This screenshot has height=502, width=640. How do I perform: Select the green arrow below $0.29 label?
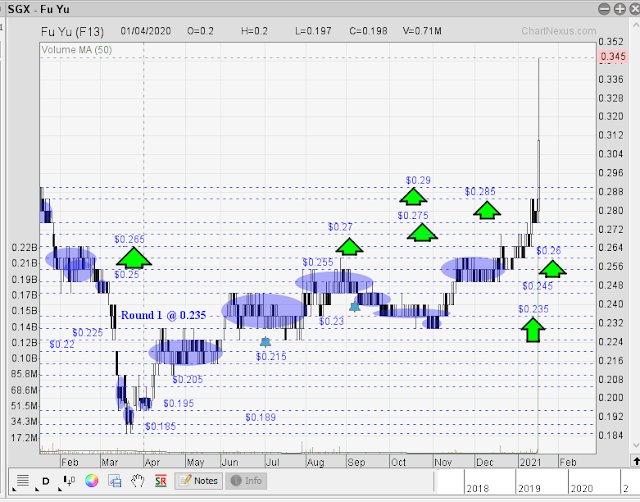413,196
